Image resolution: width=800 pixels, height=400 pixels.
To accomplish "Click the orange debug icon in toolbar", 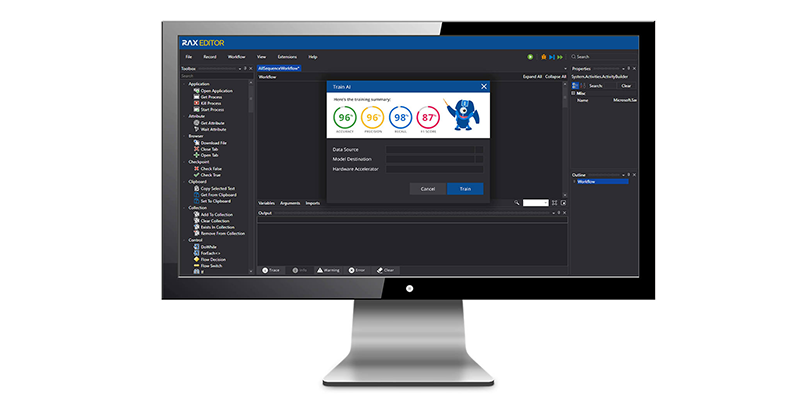I will point(544,57).
